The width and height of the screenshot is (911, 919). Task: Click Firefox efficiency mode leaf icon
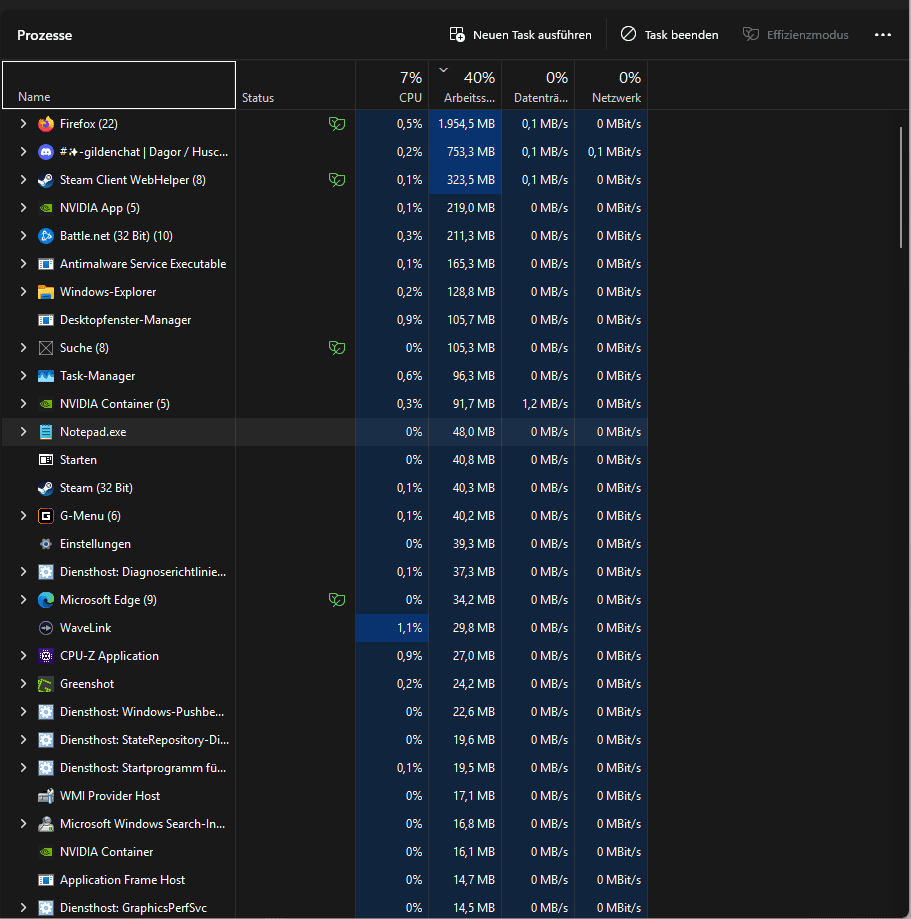(x=336, y=124)
